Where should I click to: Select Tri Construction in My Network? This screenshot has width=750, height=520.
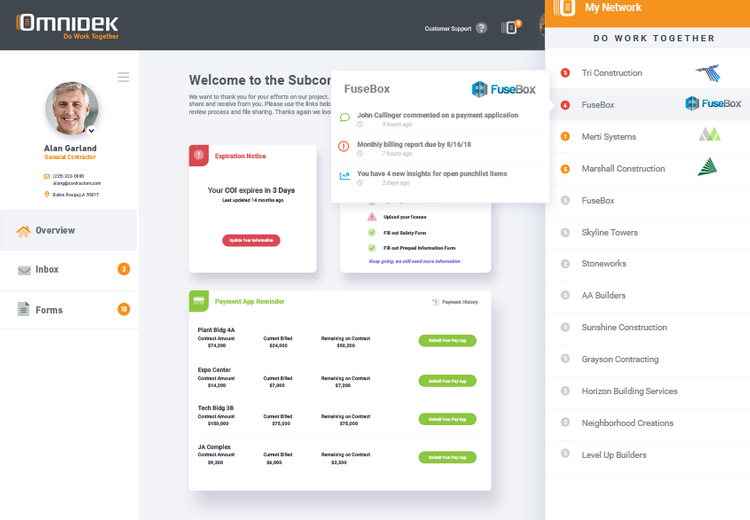pos(648,73)
